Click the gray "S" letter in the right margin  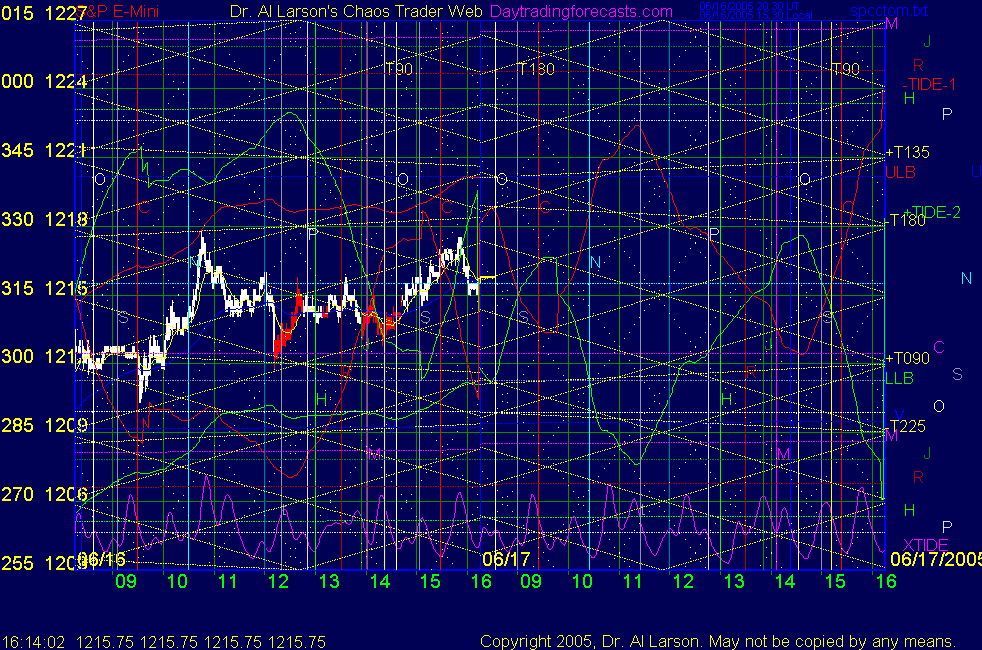[x=957, y=374]
